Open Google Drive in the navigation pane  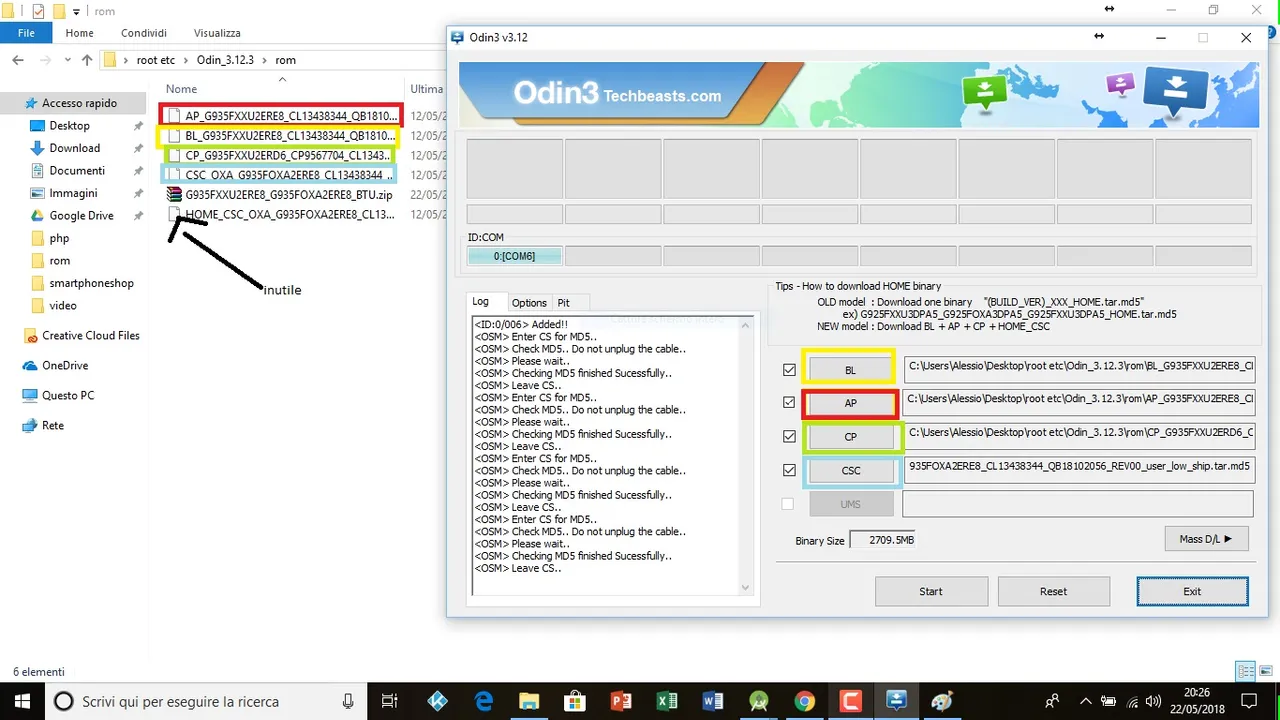81,216
